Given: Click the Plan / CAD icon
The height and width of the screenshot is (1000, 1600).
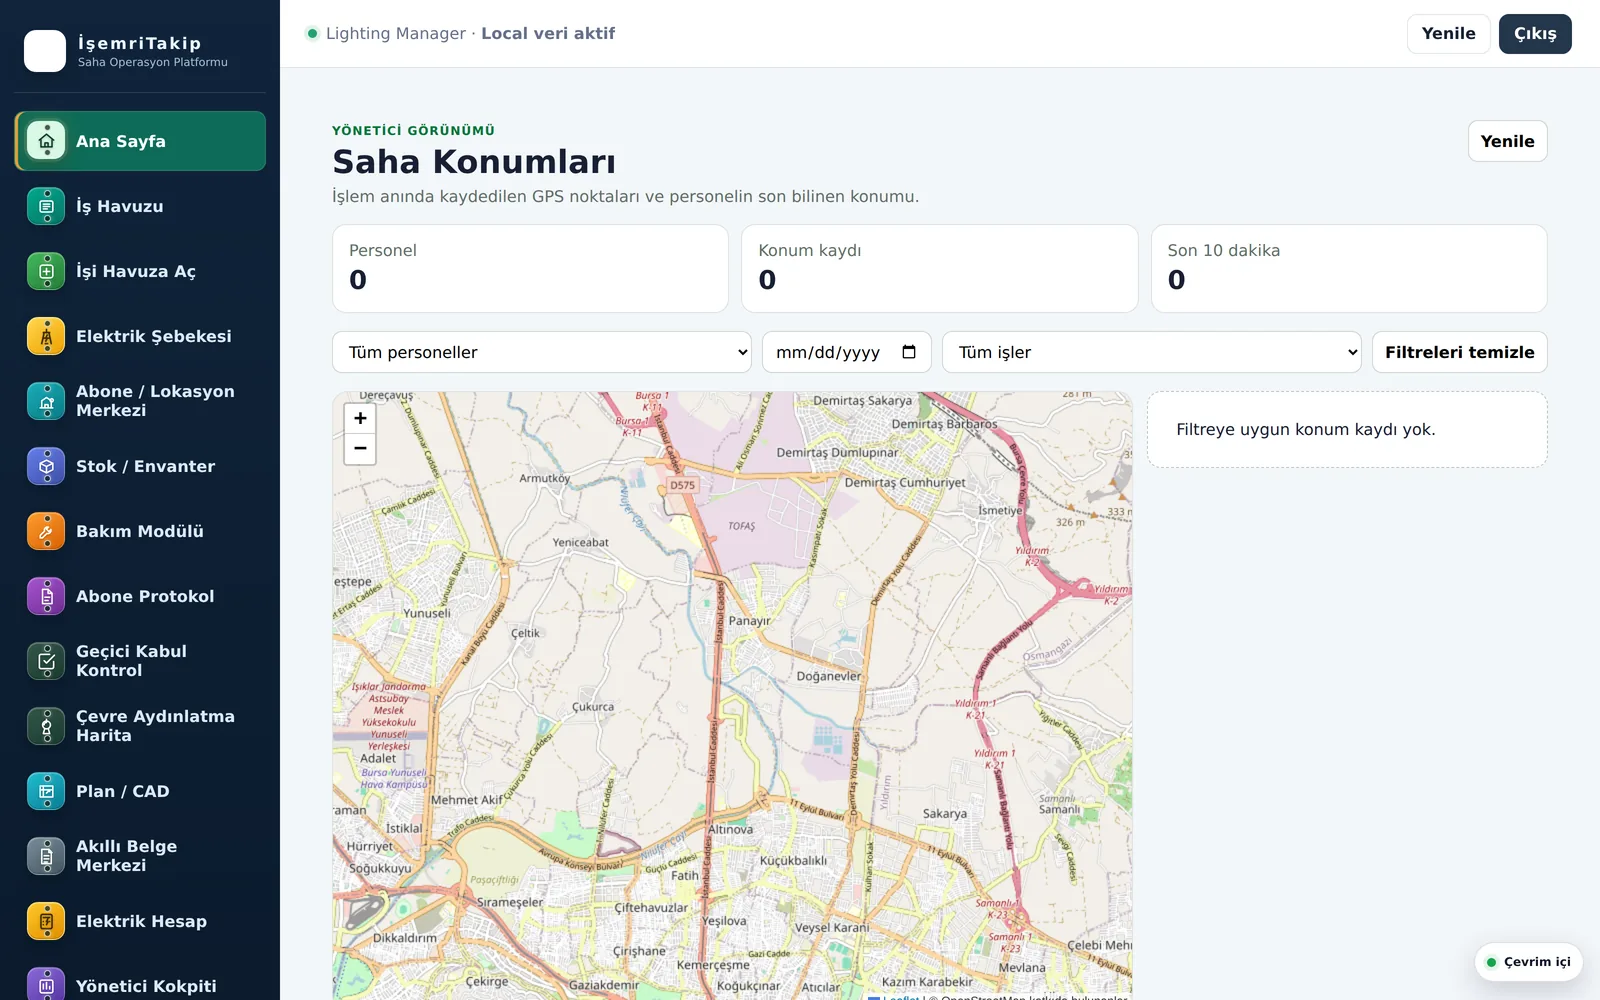Looking at the screenshot, I should click(46, 791).
